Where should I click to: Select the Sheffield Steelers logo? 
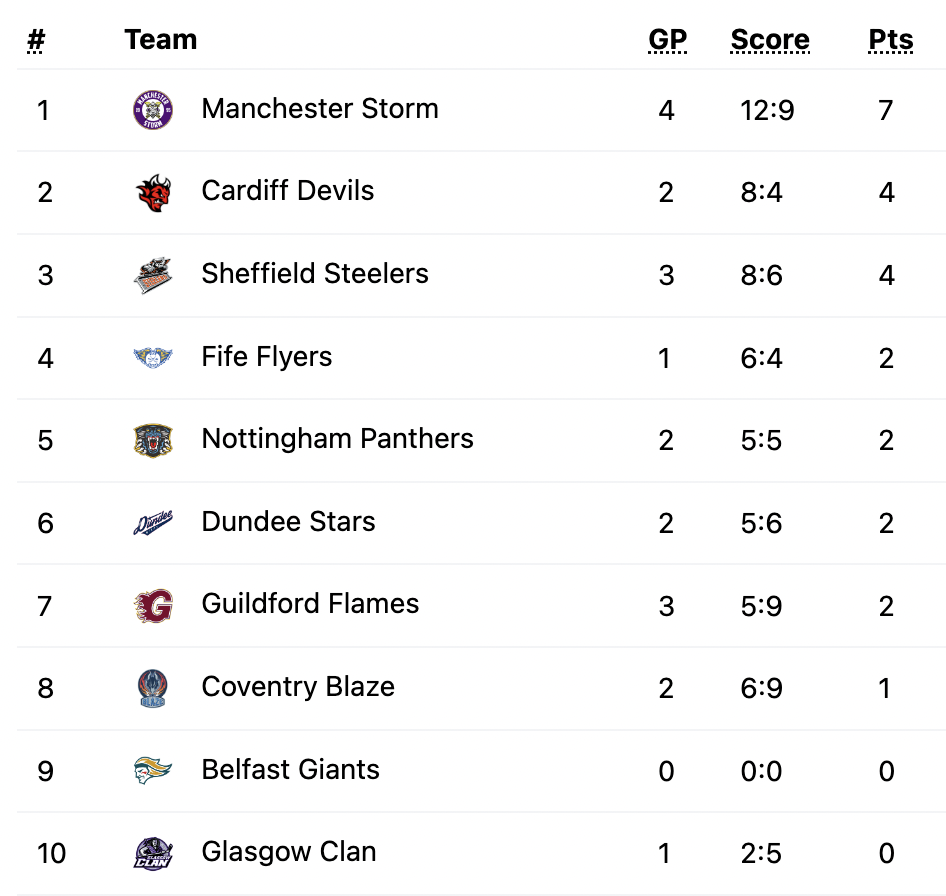coord(153,275)
